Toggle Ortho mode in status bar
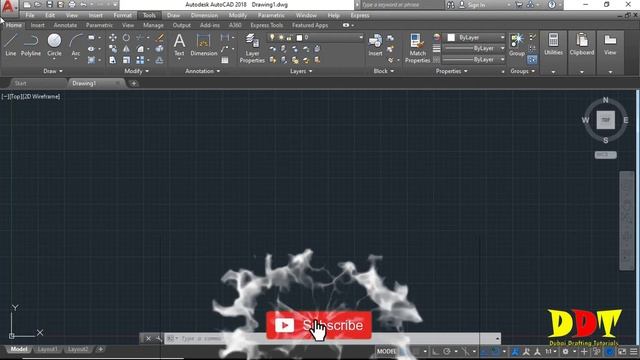 (436, 351)
